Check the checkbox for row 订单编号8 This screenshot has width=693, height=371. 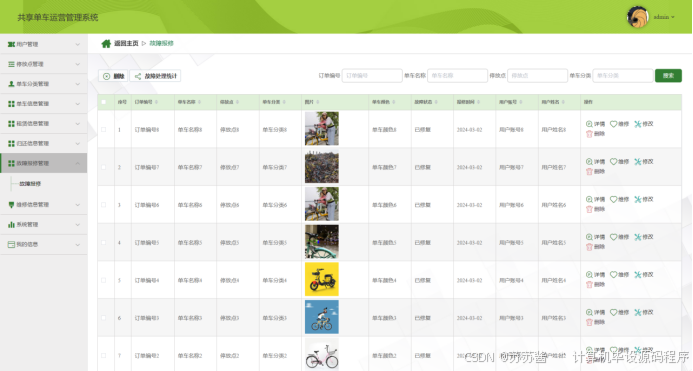[x=104, y=130]
